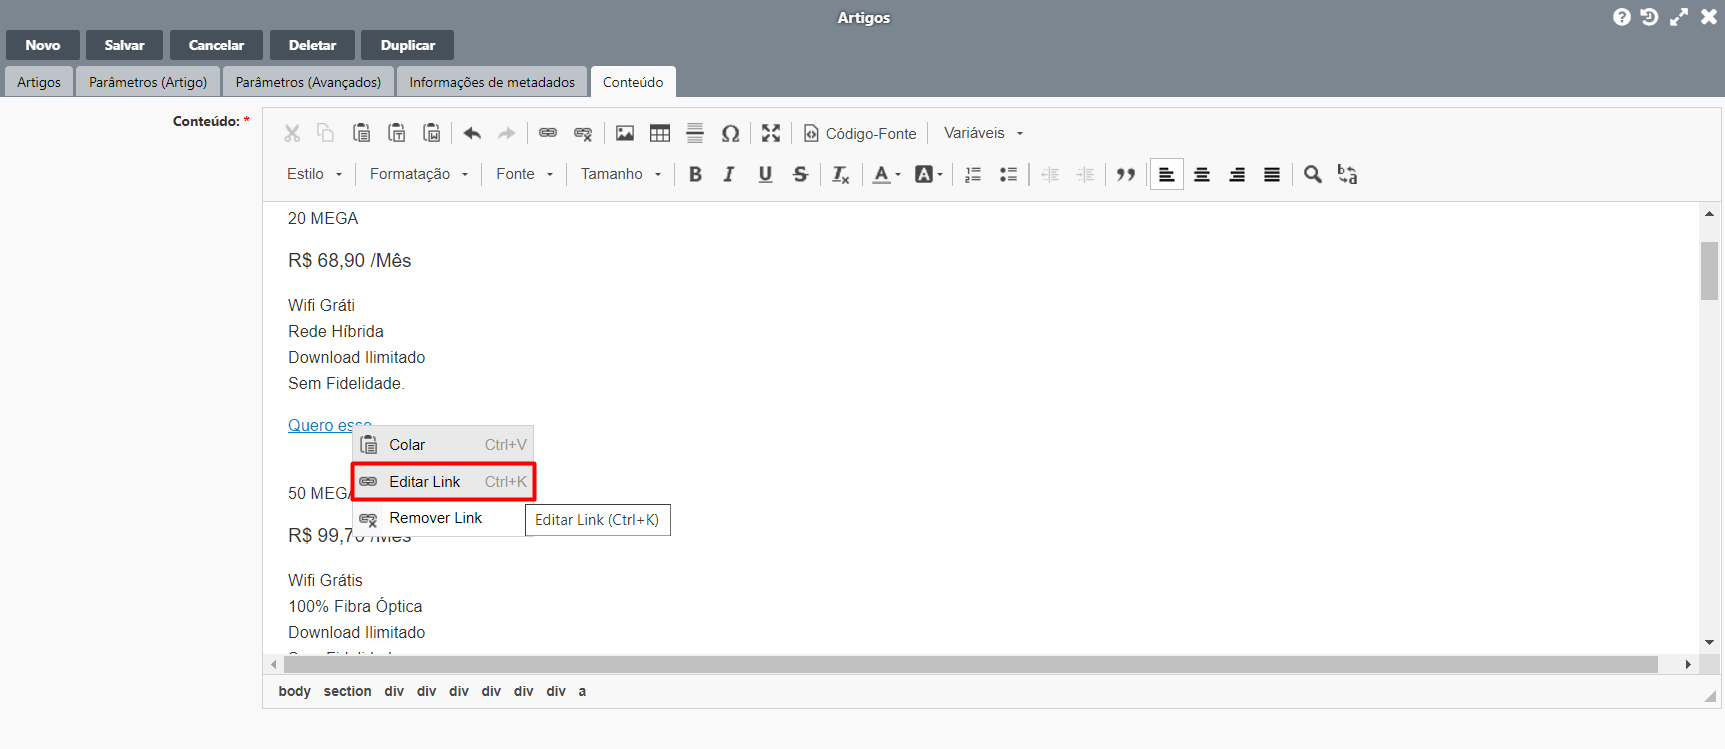
Task: Toggle underline formatting
Action: click(x=765, y=174)
